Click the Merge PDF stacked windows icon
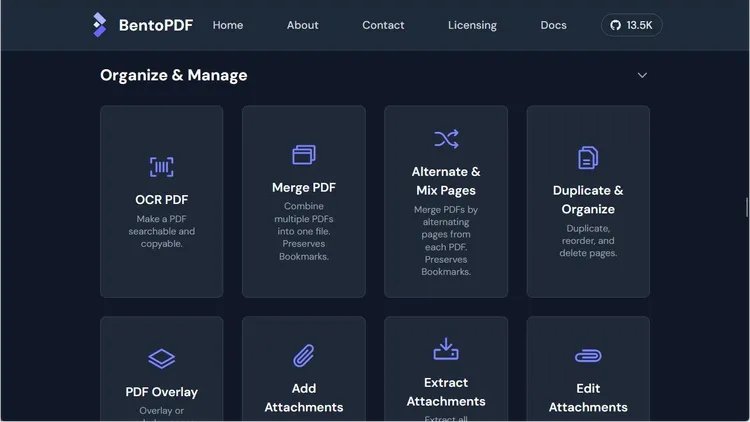The height and width of the screenshot is (422, 750). tap(304, 155)
